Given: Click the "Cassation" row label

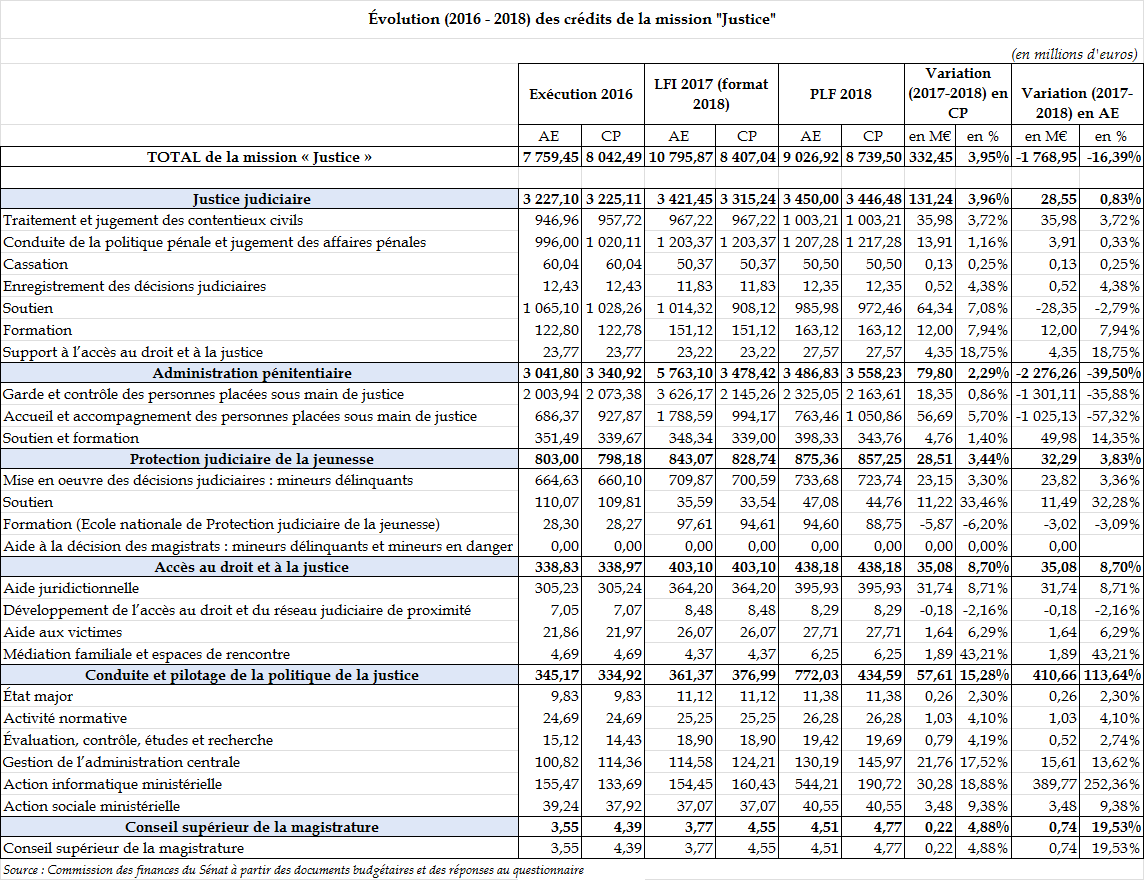Looking at the screenshot, I should [36, 264].
